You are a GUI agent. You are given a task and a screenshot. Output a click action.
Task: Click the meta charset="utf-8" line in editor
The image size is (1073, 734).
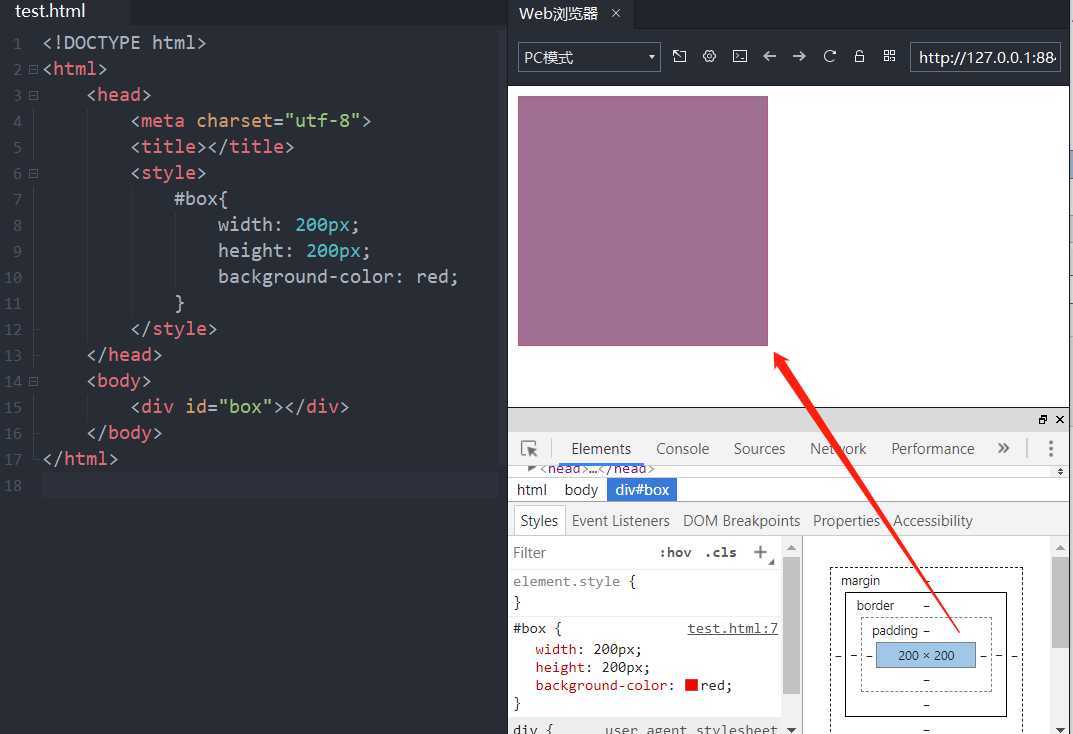tap(251, 121)
